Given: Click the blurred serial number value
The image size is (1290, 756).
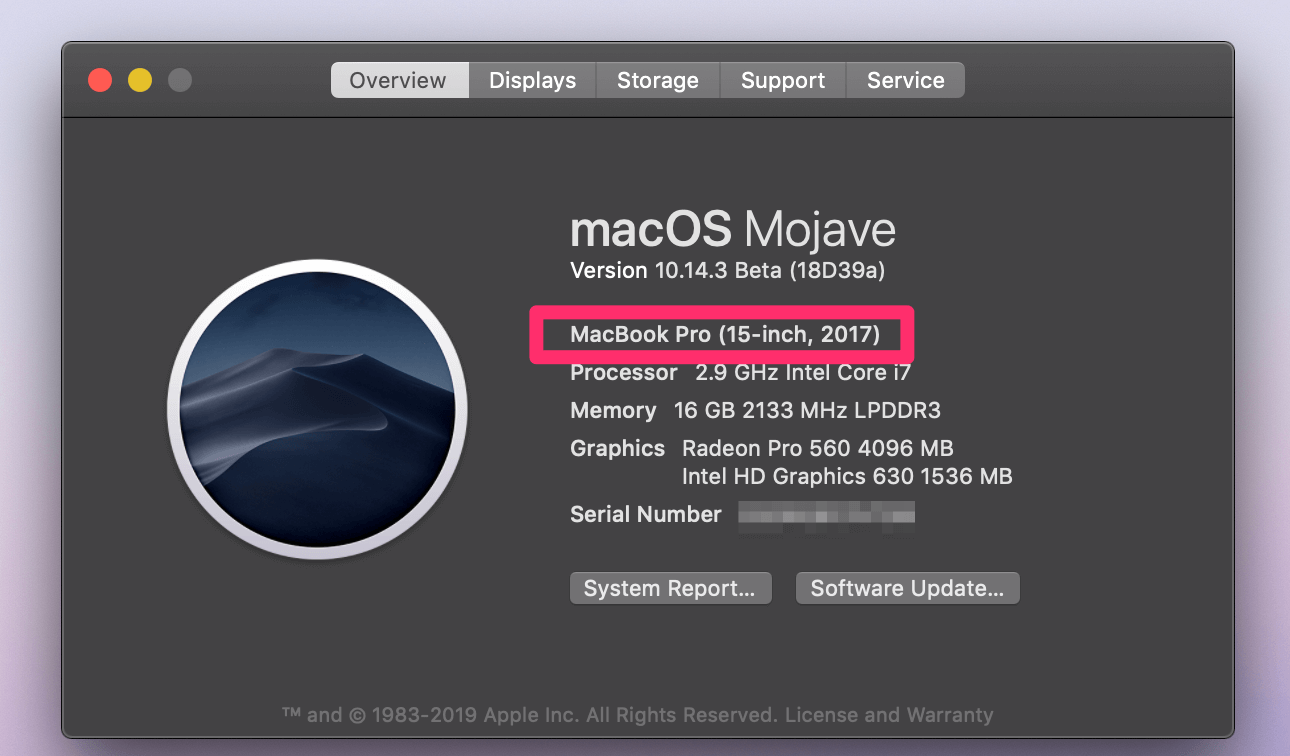Looking at the screenshot, I should pos(827,515).
